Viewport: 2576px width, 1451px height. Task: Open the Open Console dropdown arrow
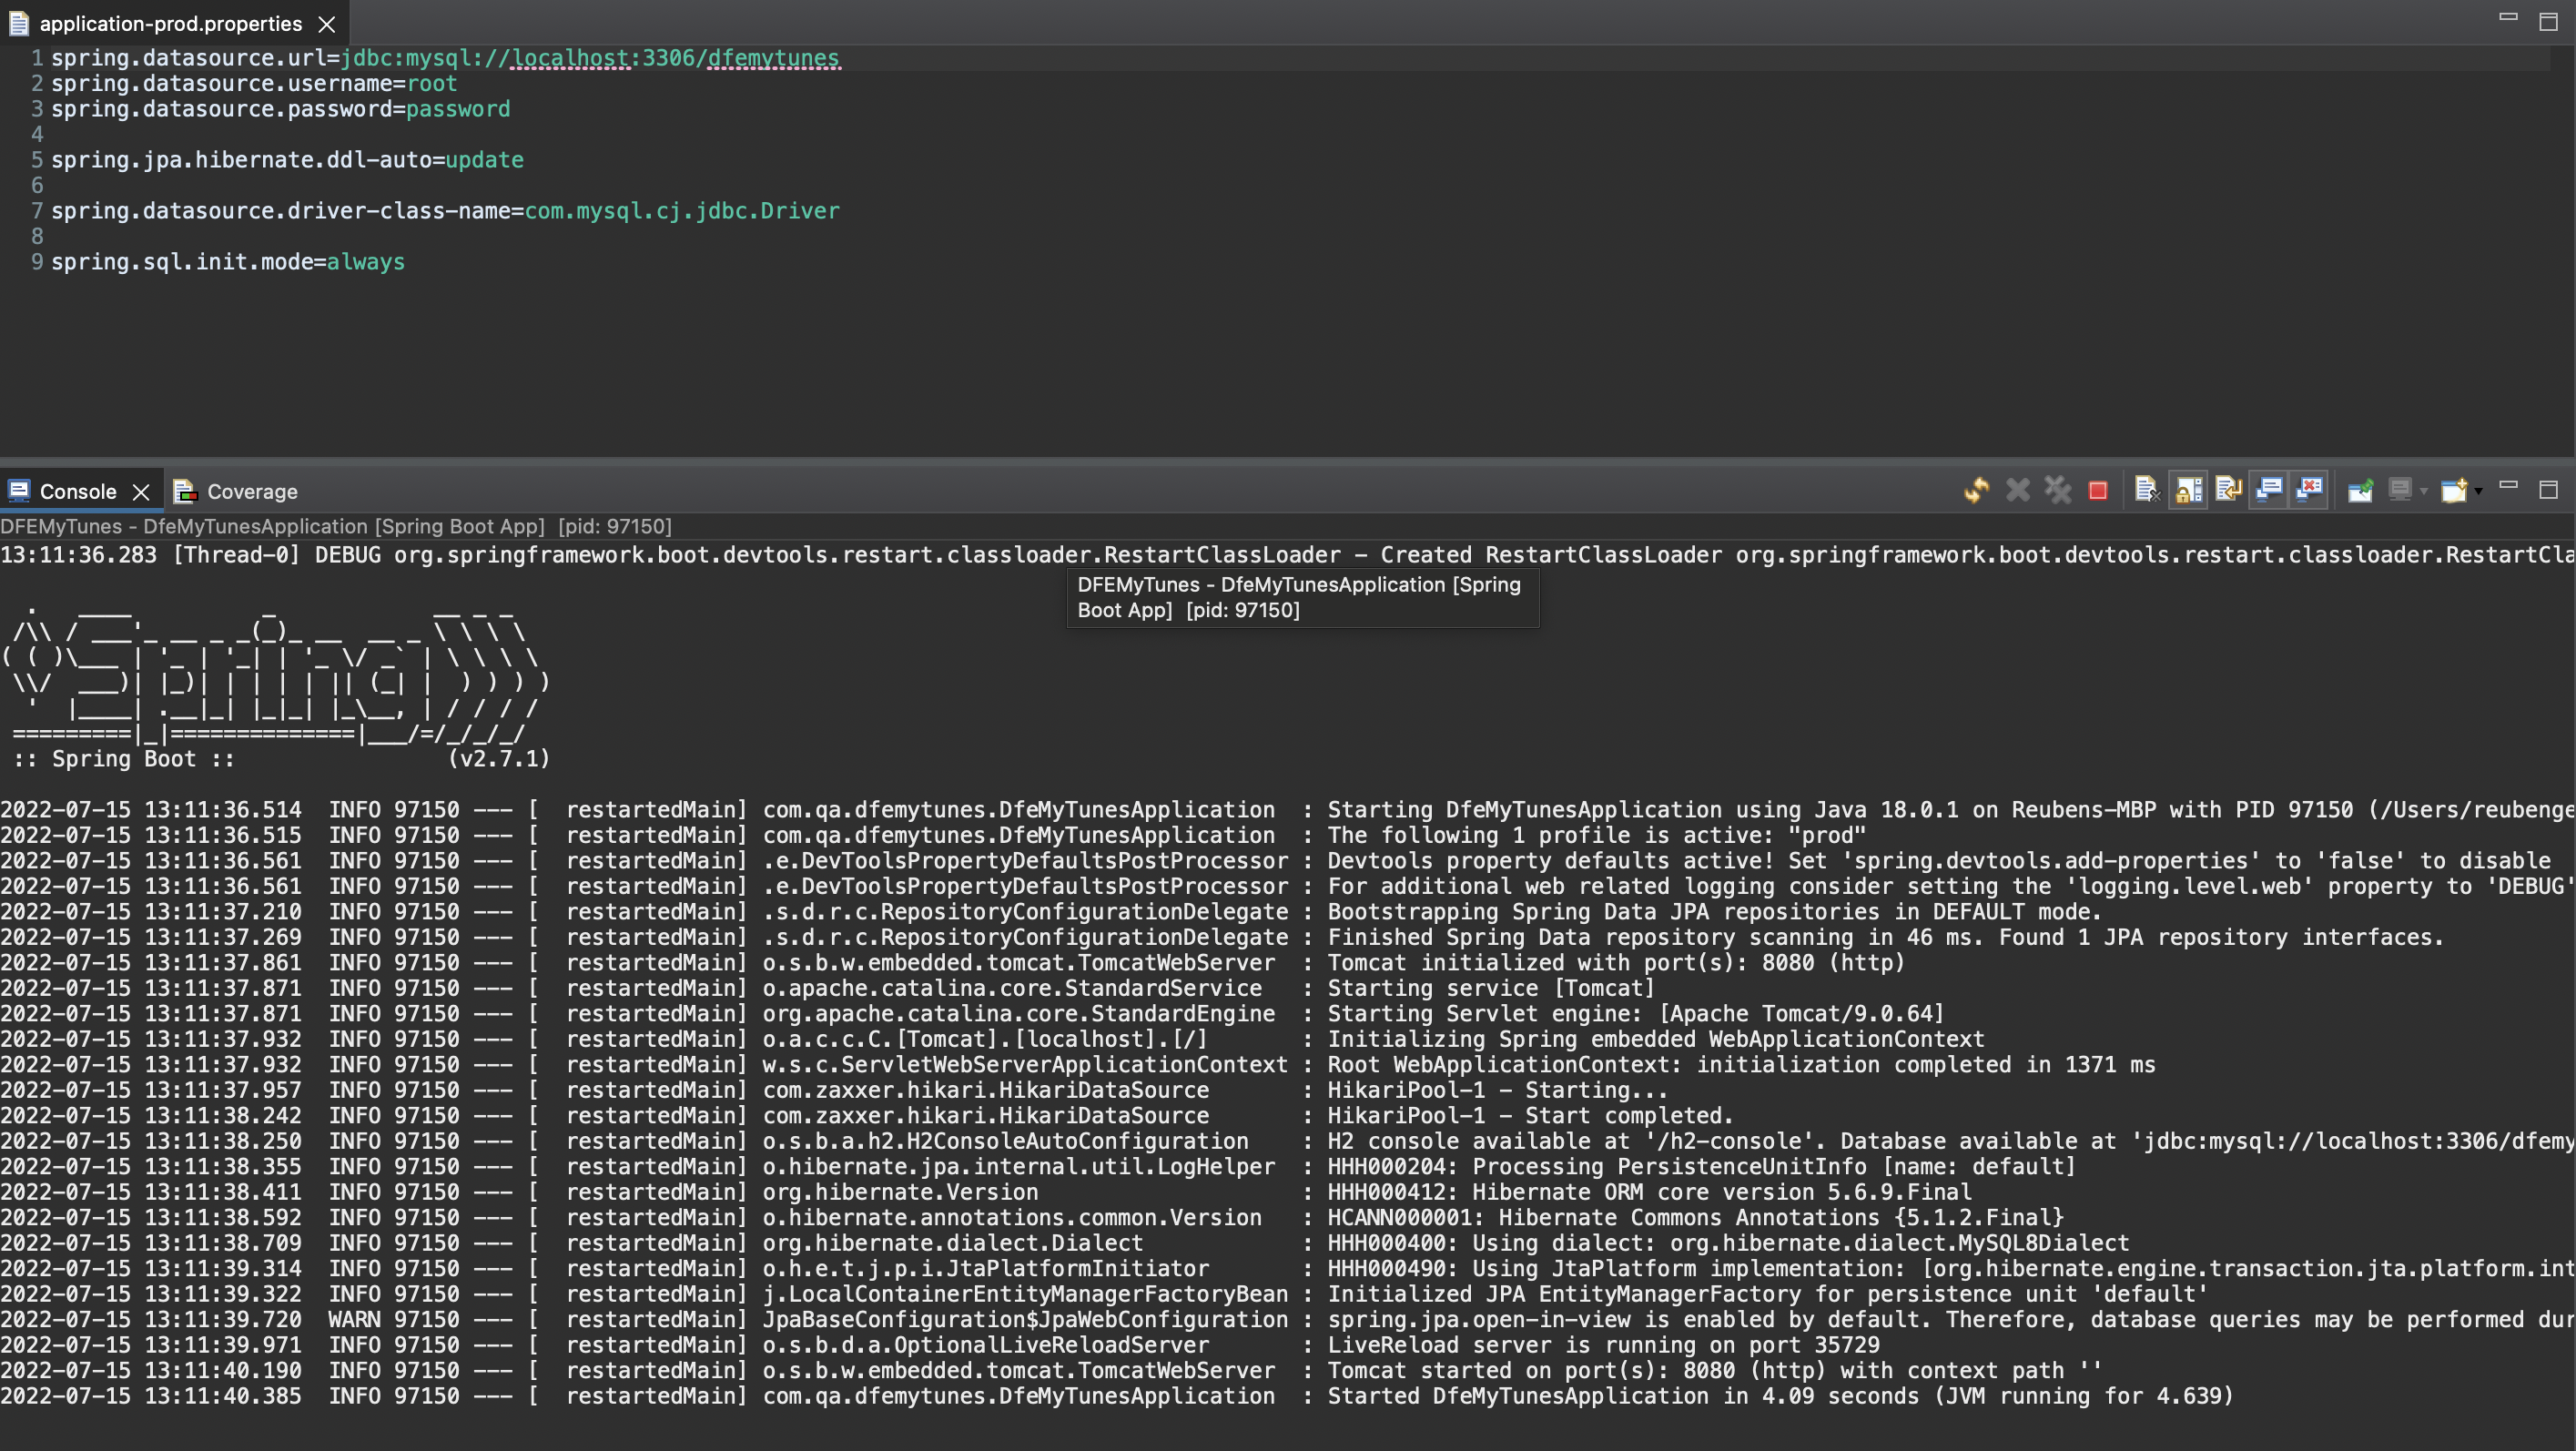[2479, 491]
